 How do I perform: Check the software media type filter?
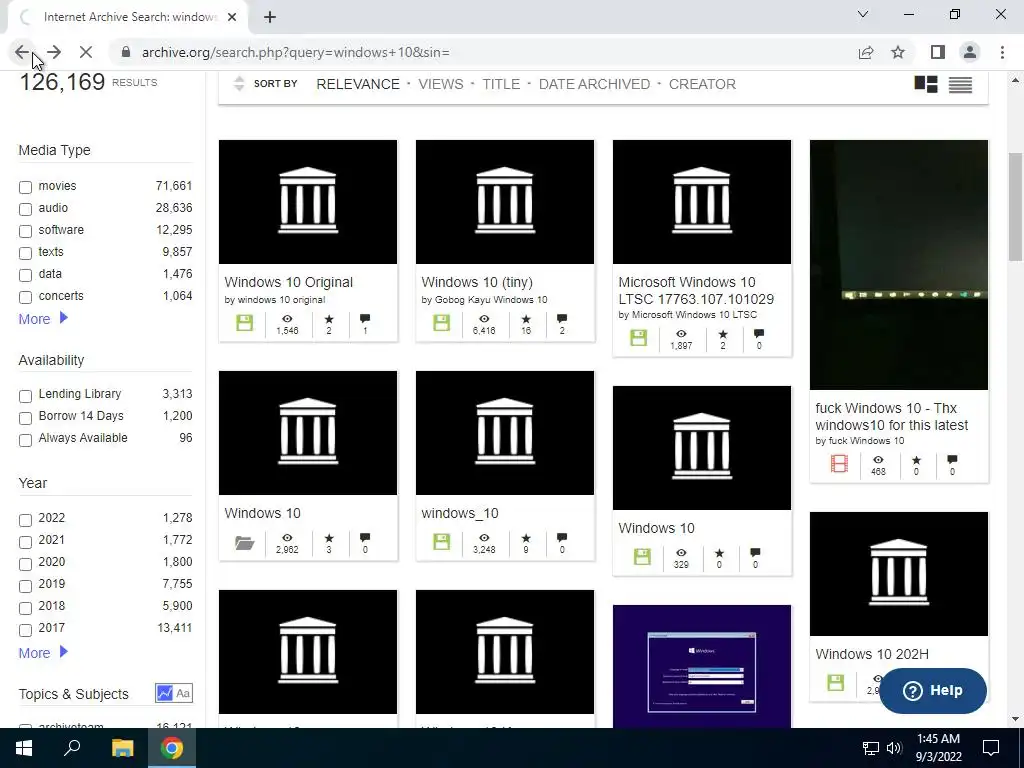click(25, 231)
